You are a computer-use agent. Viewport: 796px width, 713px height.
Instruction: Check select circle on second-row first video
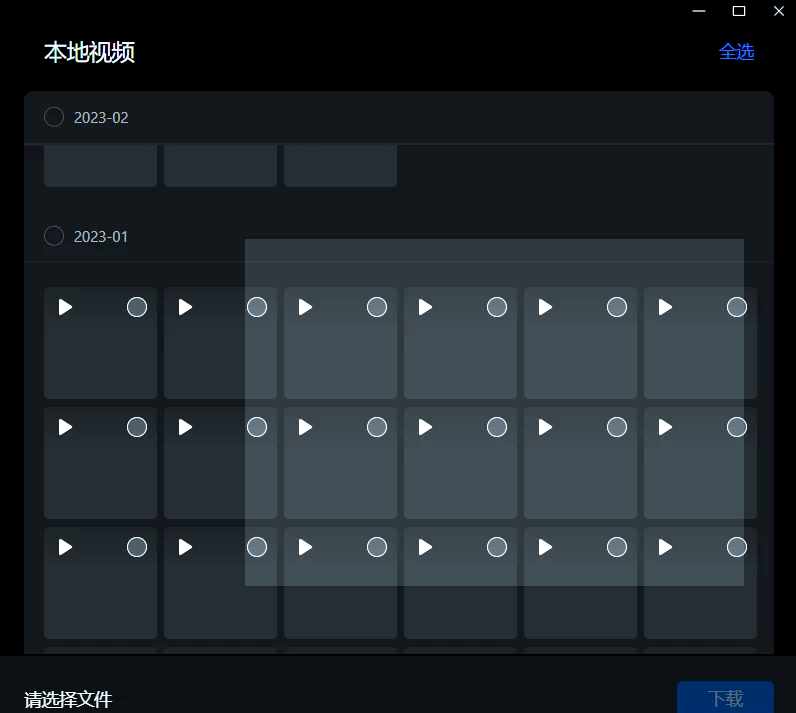point(137,427)
